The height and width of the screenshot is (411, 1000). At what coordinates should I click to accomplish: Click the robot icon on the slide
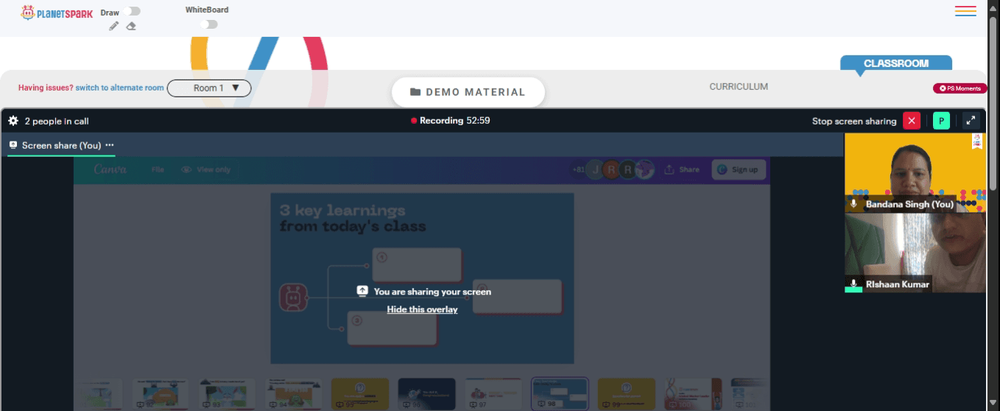click(293, 297)
